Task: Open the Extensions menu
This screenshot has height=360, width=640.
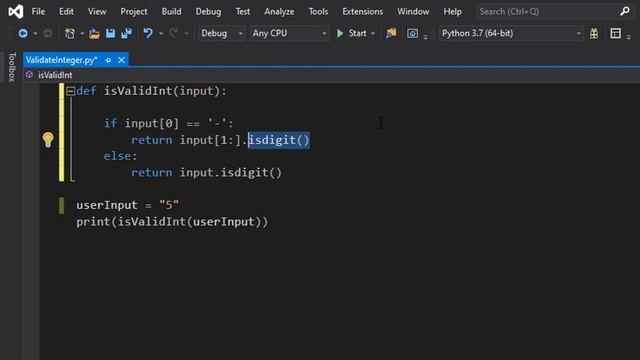Action: pos(362,11)
